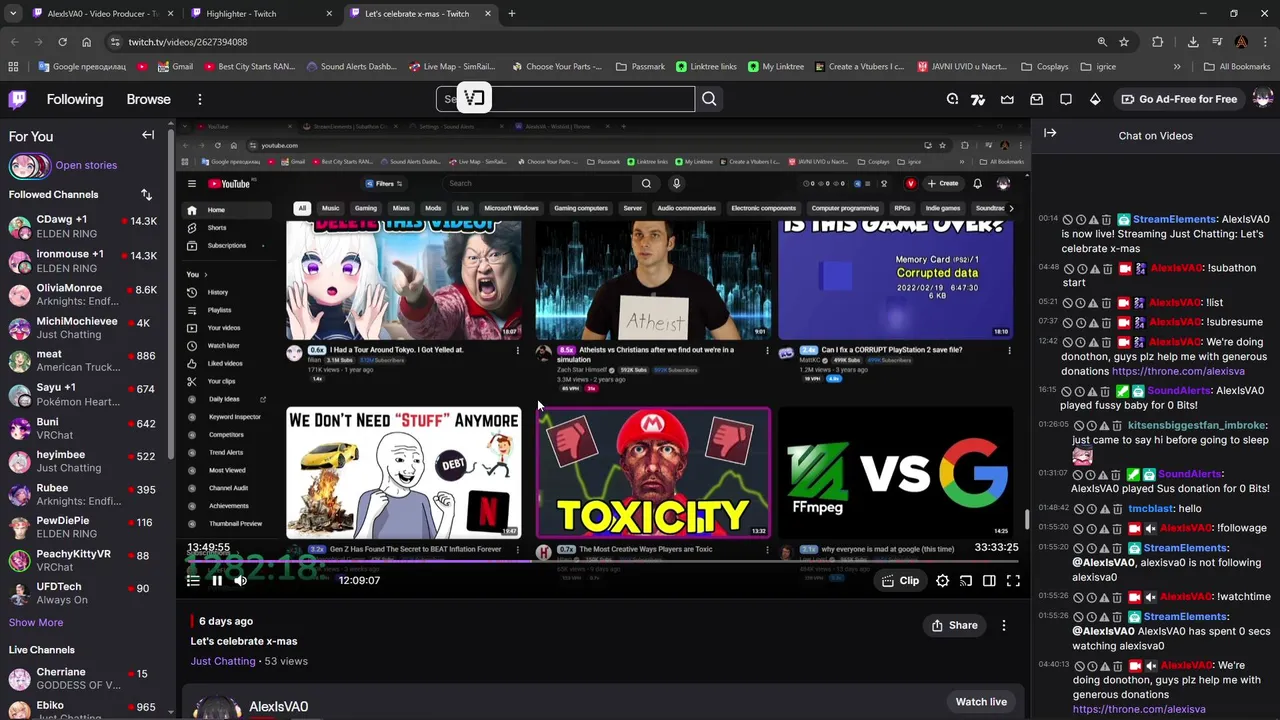The width and height of the screenshot is (1280, 720).
Task: Open the Cosplays bookmark folder
Action: point(1045,66)
